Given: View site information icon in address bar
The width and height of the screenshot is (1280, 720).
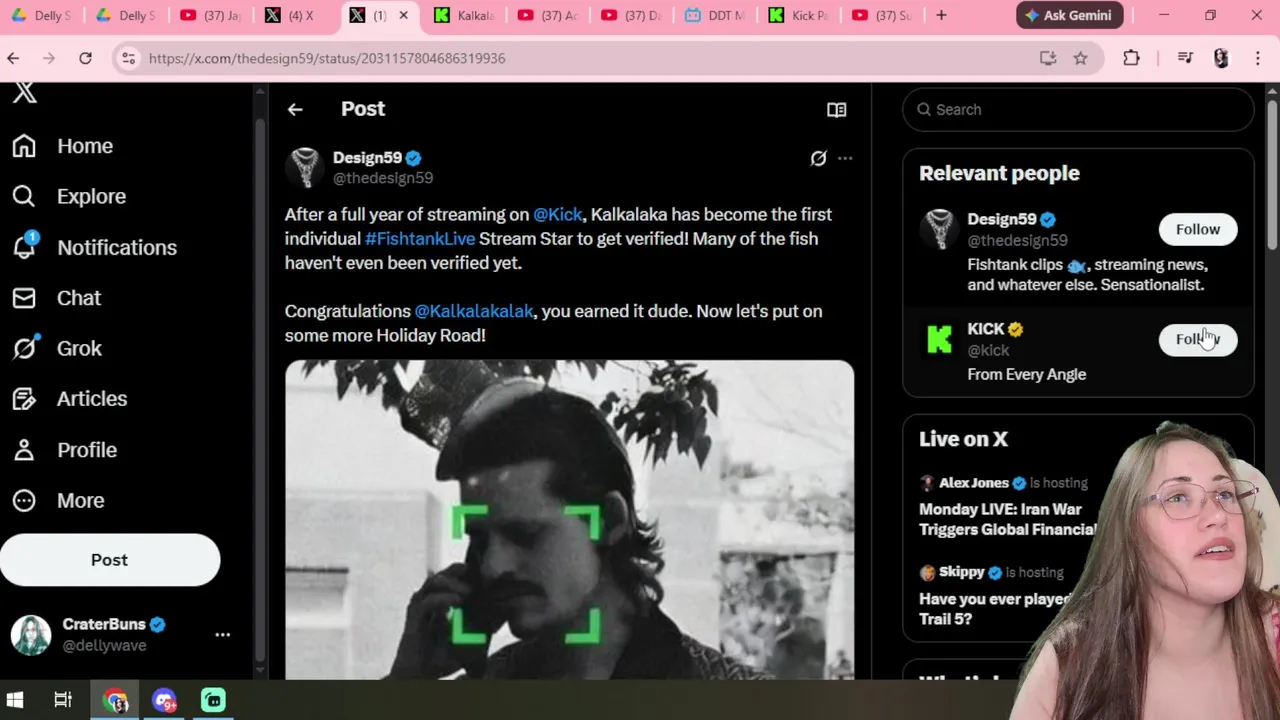Looking at the screenshot, I should [128, 58].
